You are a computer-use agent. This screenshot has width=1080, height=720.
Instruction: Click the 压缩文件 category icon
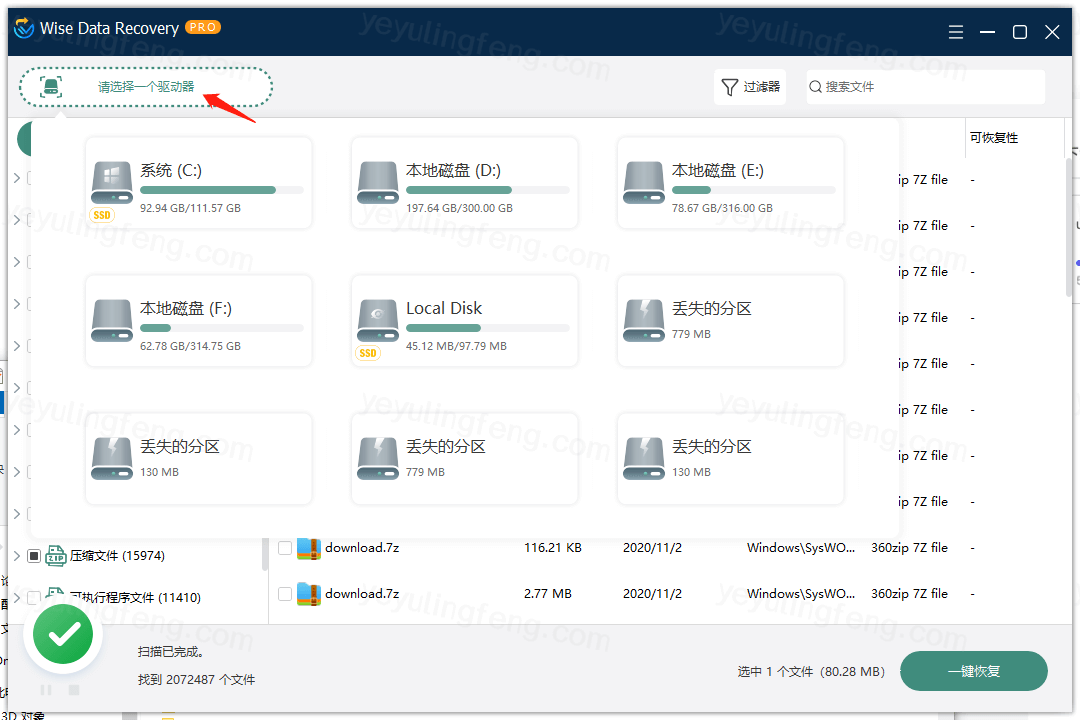pos(55,555)
